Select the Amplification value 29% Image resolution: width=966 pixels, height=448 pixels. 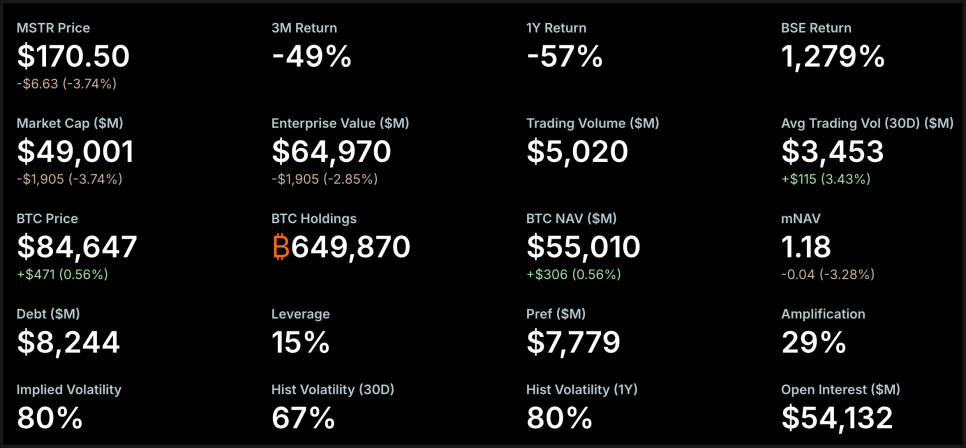click(x=813, y=342)
